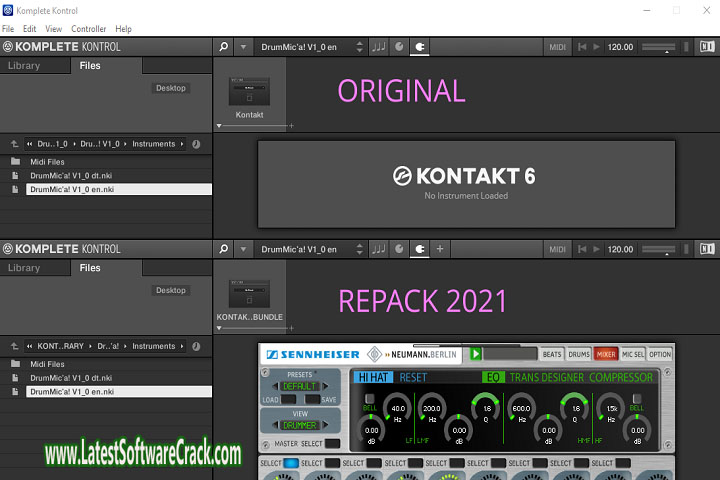This screenshot has width=720, height=480.
Task: Click the NI logo in the REPACK 2021 instance header
Action: pos(707,249)
